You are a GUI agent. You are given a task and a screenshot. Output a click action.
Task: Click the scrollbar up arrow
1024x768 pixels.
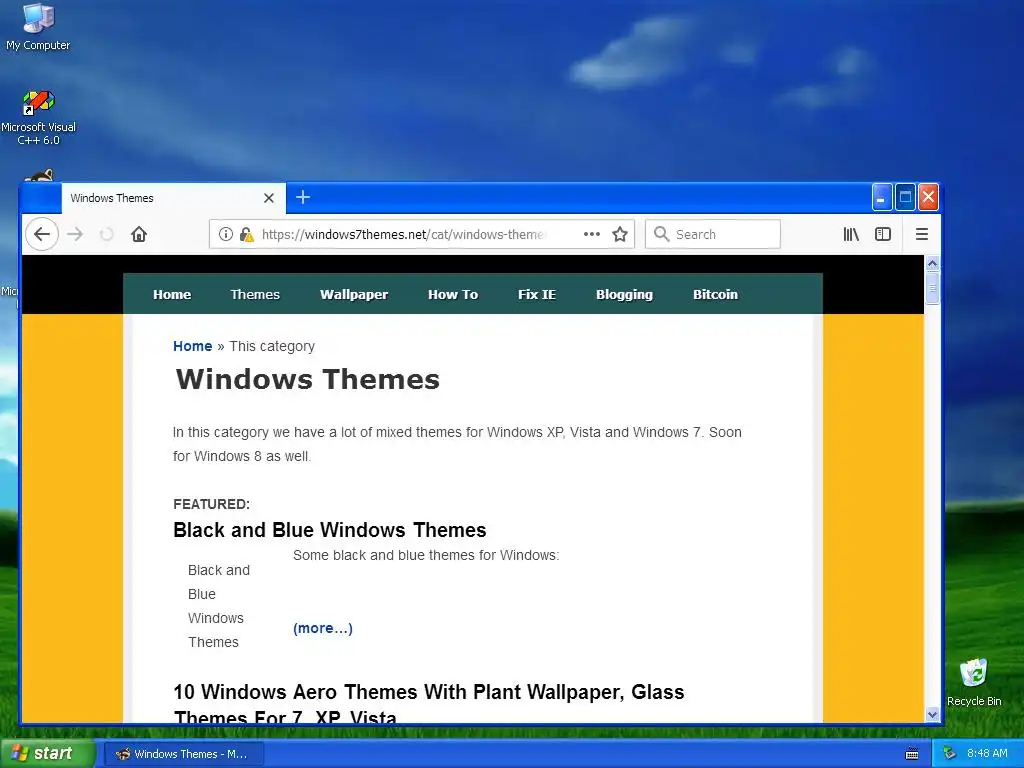pos(932,264)
